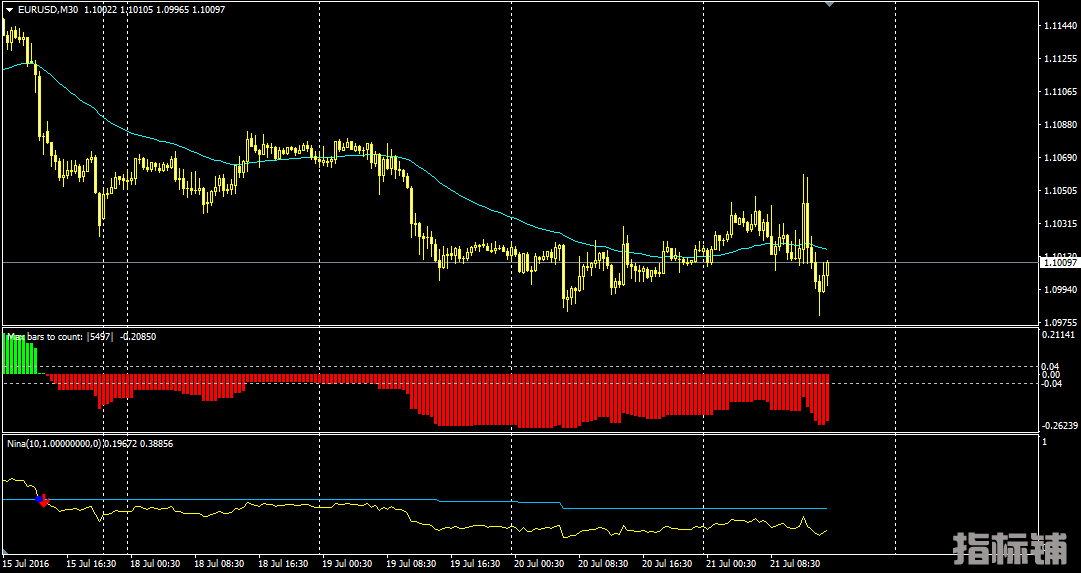Click the chart shift triangle marker at top
This screenshot has width=1081, height=573.
click(829, 4)
